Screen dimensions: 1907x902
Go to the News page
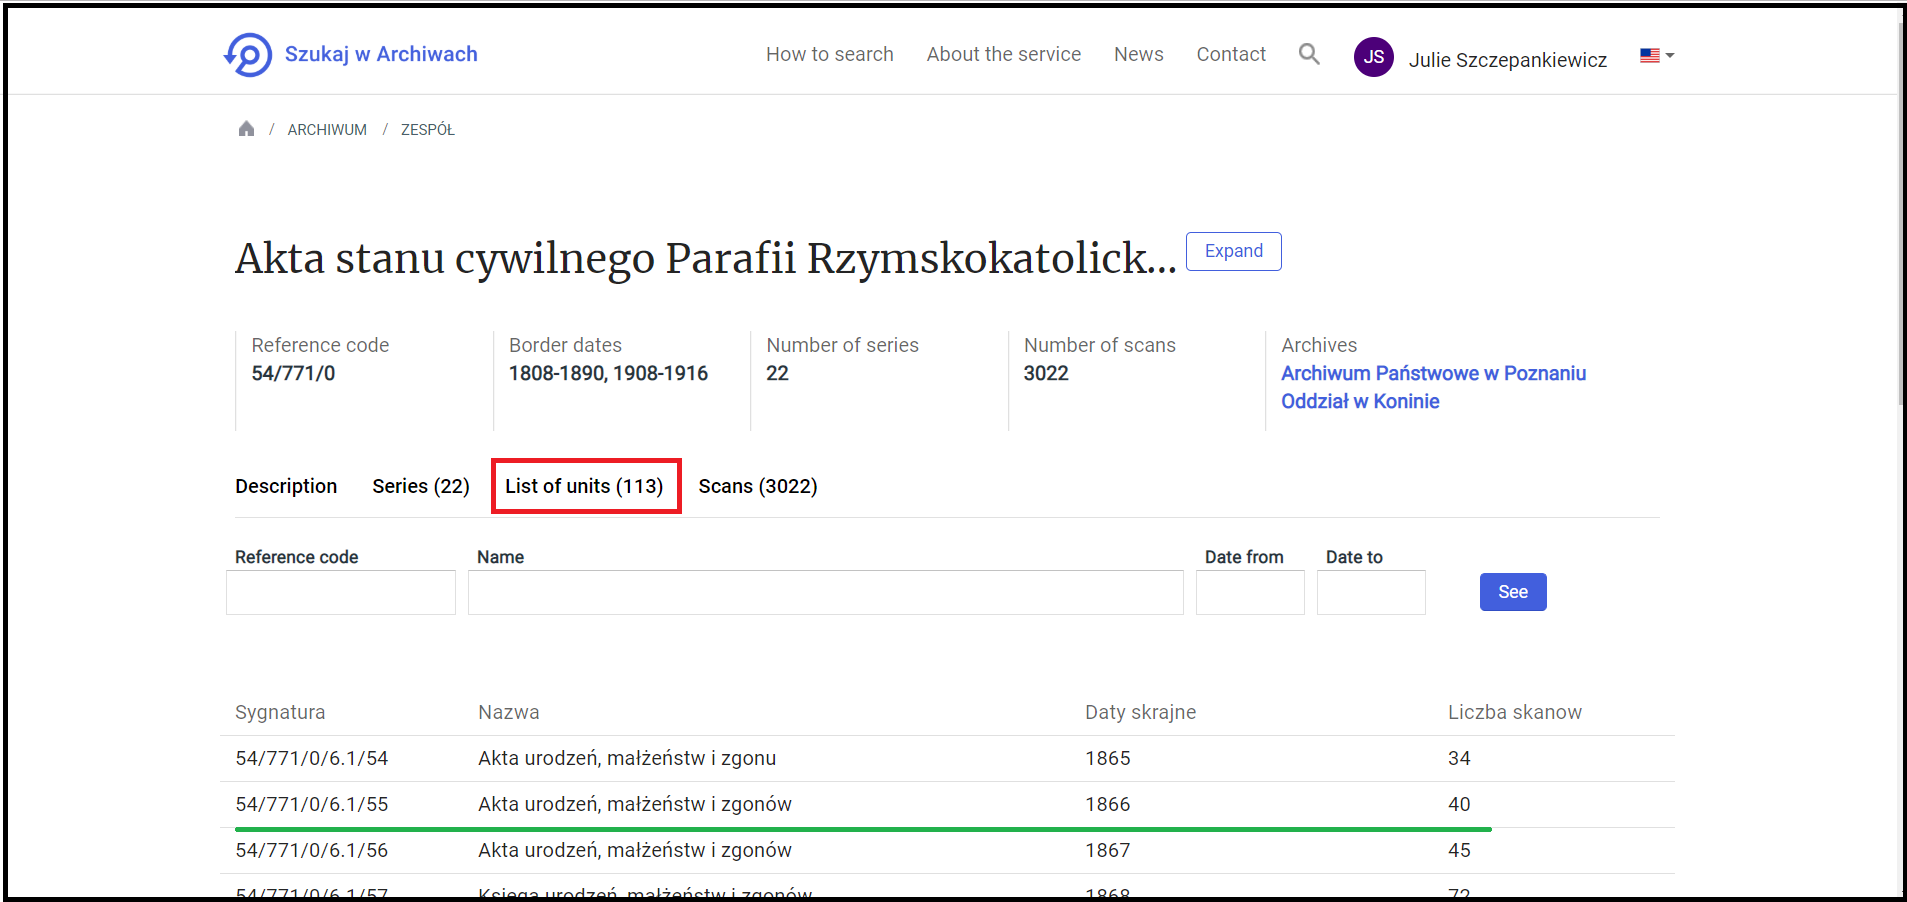coord(1138,54)
